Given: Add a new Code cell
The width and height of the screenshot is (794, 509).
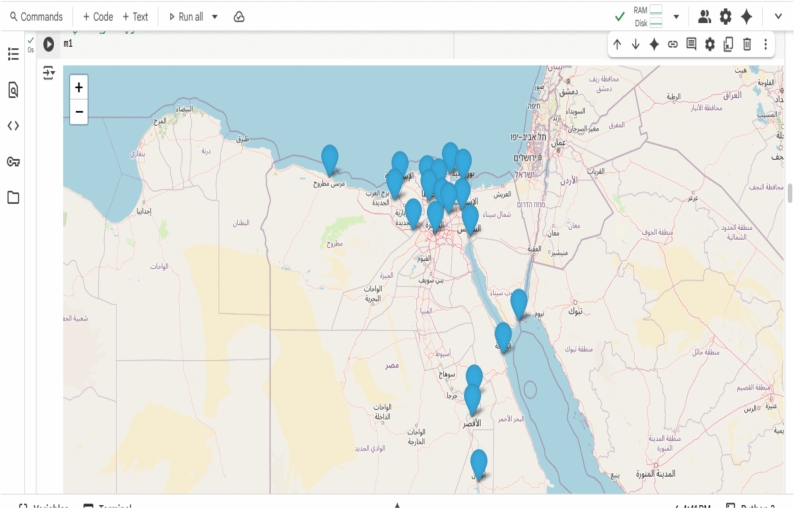Looking at the screenshot, I should pyautogui.click(x=98, y=17).
